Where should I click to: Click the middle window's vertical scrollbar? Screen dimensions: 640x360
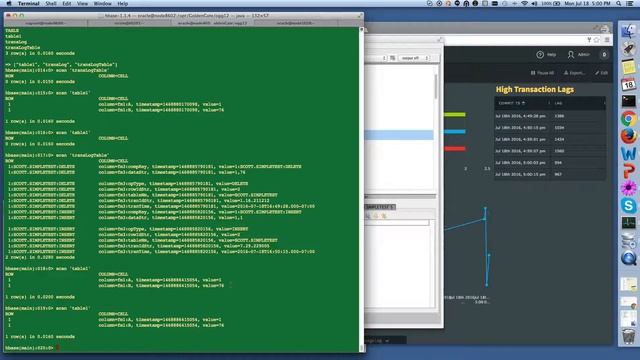436,87
